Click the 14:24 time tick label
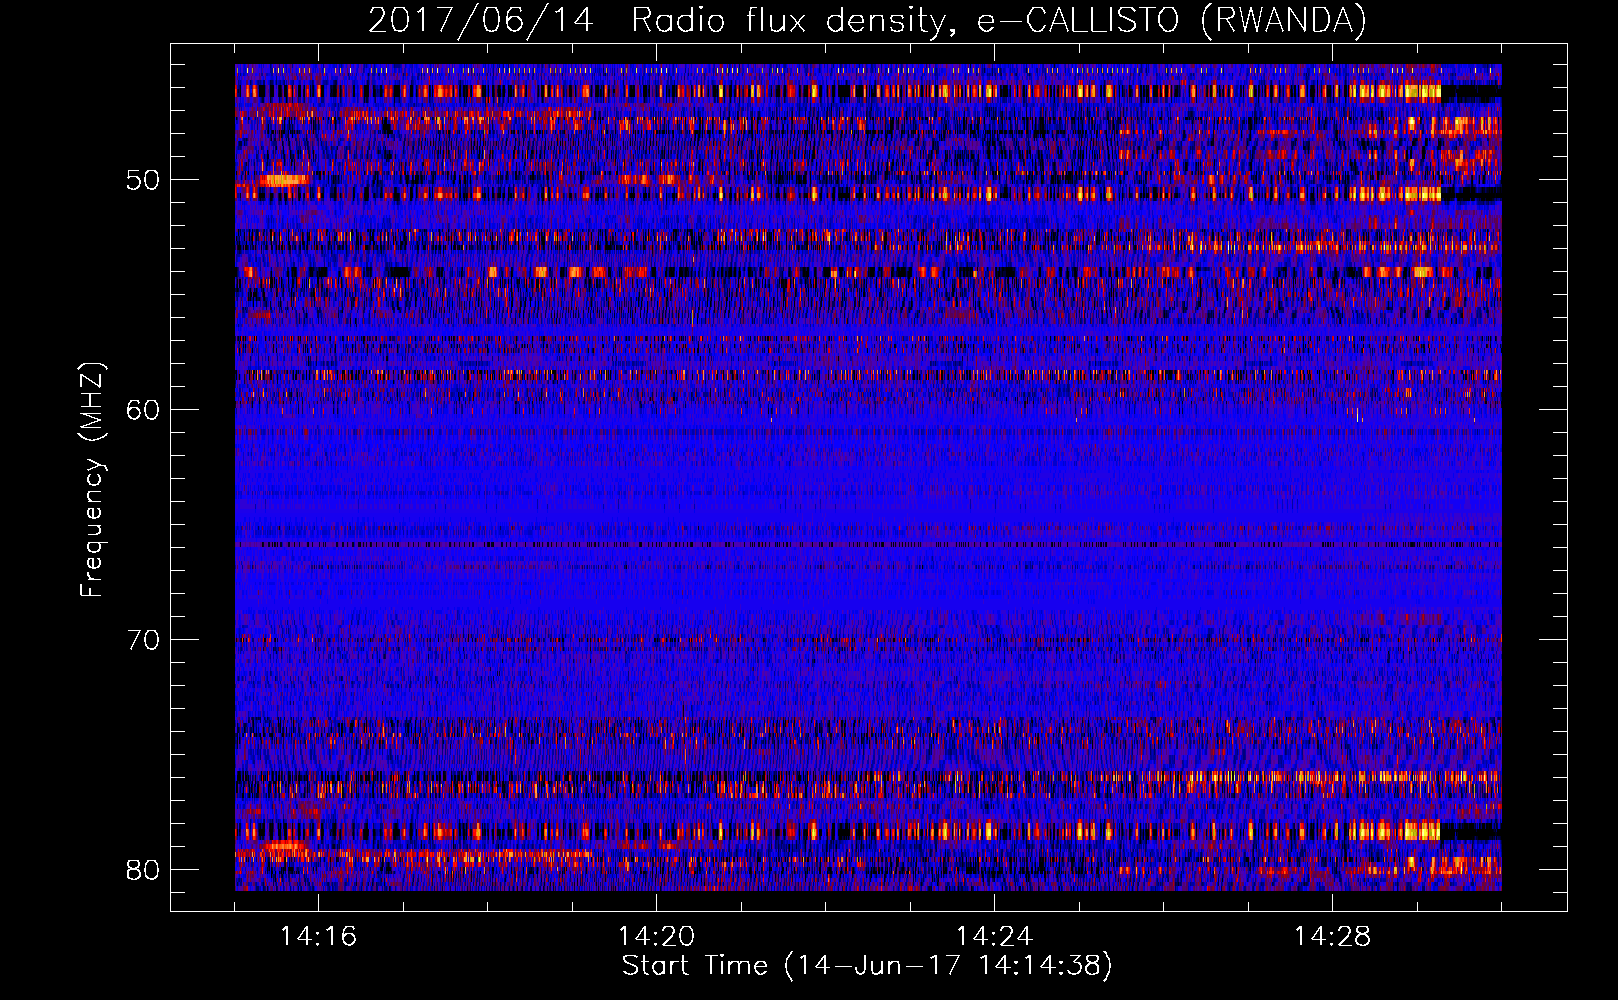Image resolution: width=1618 pixels, height=1000 pixels. coord(995,936)
